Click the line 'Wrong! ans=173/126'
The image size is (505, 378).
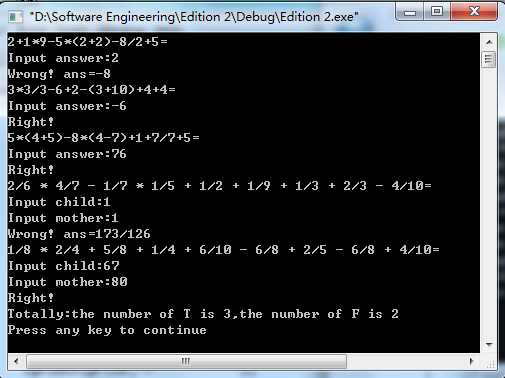click(x=79, y=234)
